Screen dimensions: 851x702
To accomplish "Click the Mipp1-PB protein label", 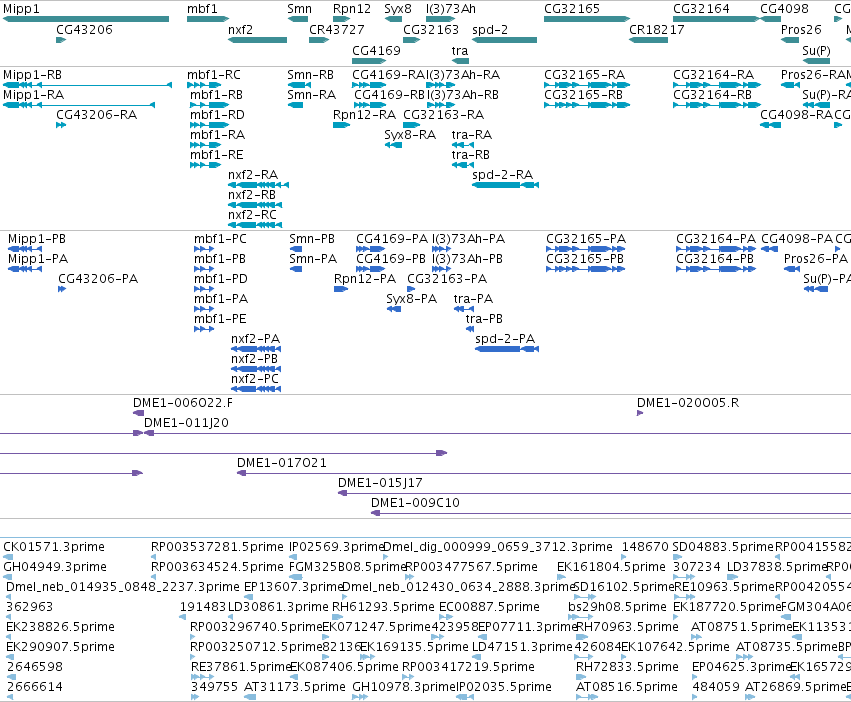I will [x=37, y=238].
